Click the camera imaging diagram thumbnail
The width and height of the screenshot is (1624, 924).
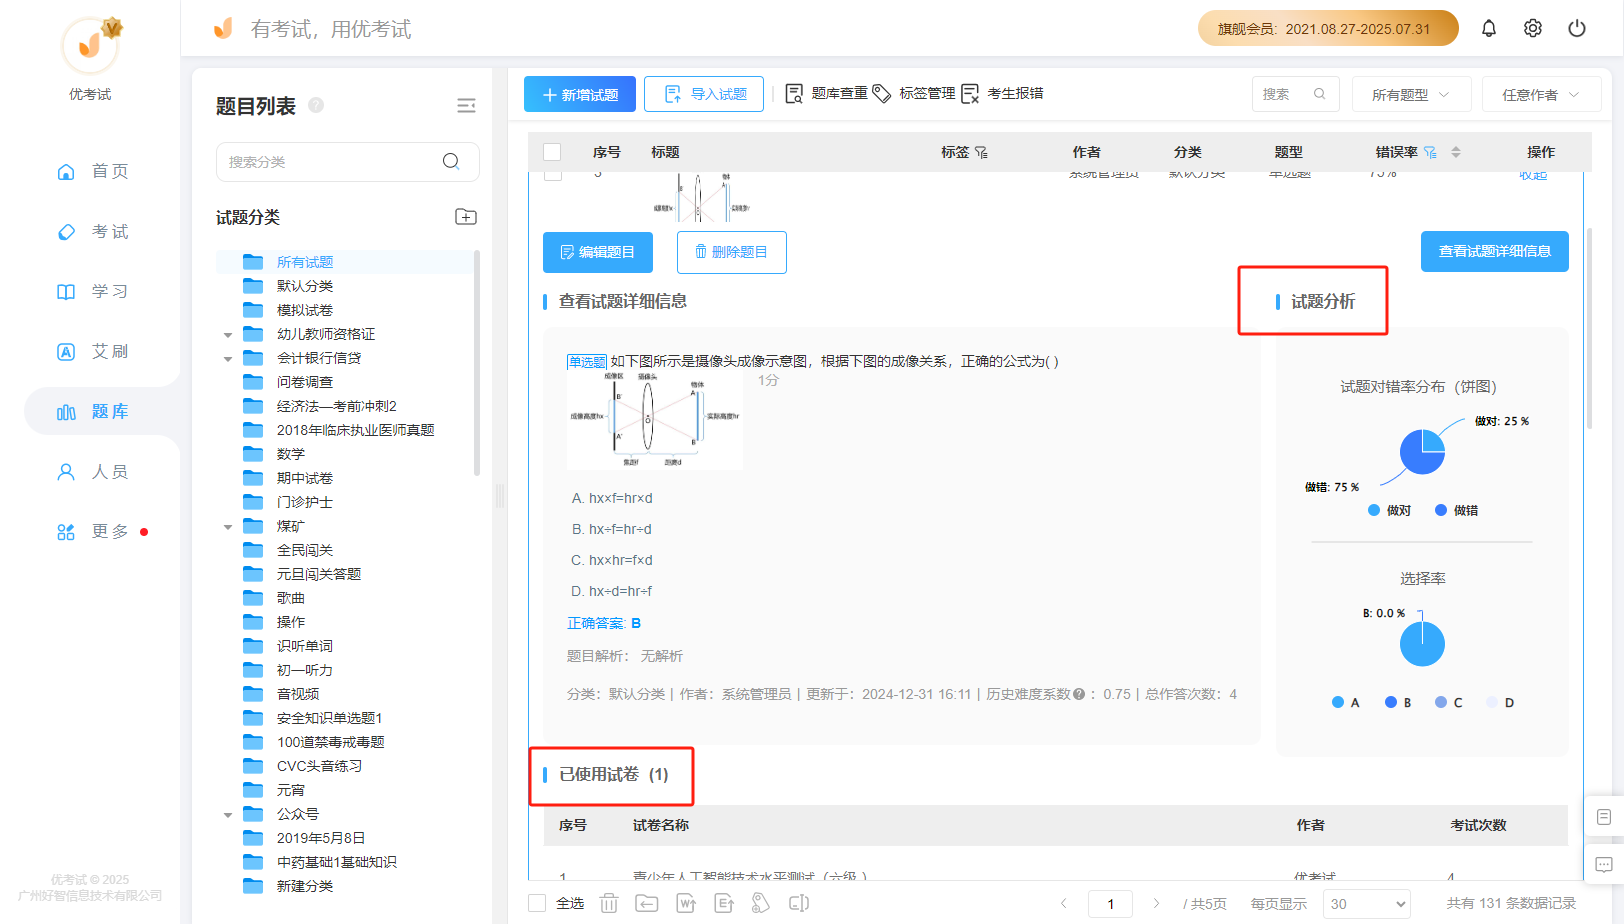click(655, 419)
